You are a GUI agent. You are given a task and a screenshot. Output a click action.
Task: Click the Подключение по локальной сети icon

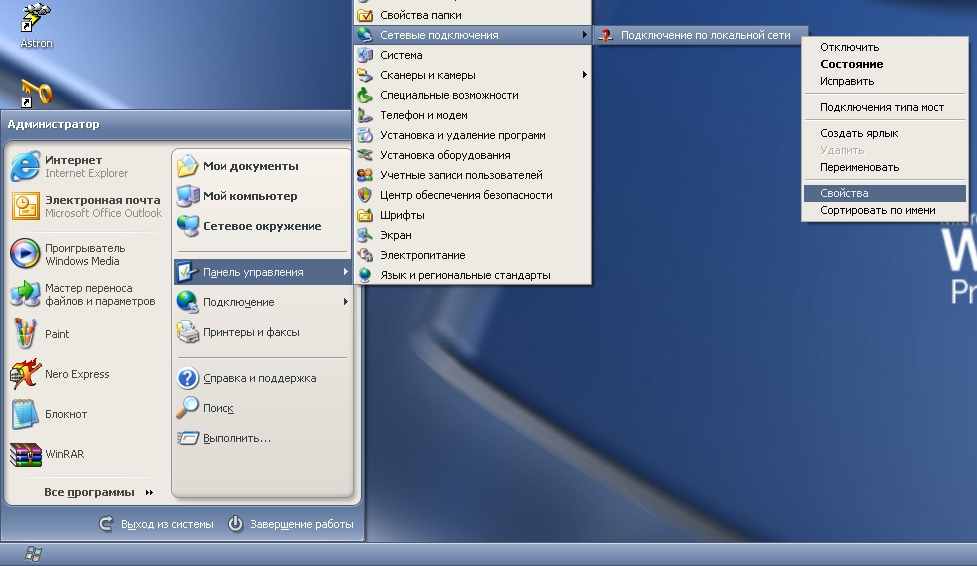[606, 36]
